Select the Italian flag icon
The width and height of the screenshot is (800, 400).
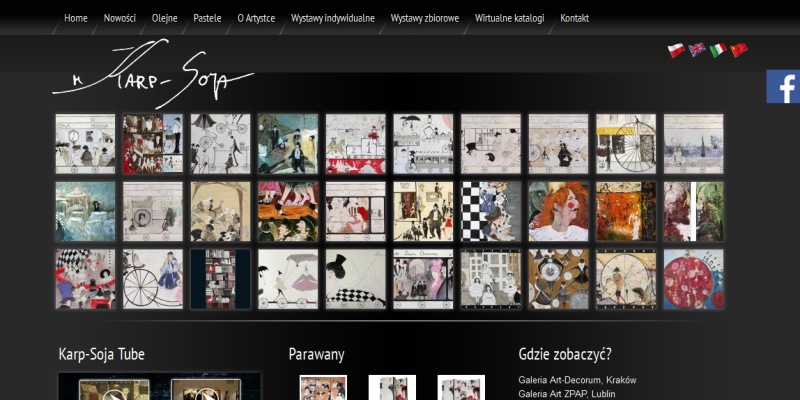pos(718,50)
